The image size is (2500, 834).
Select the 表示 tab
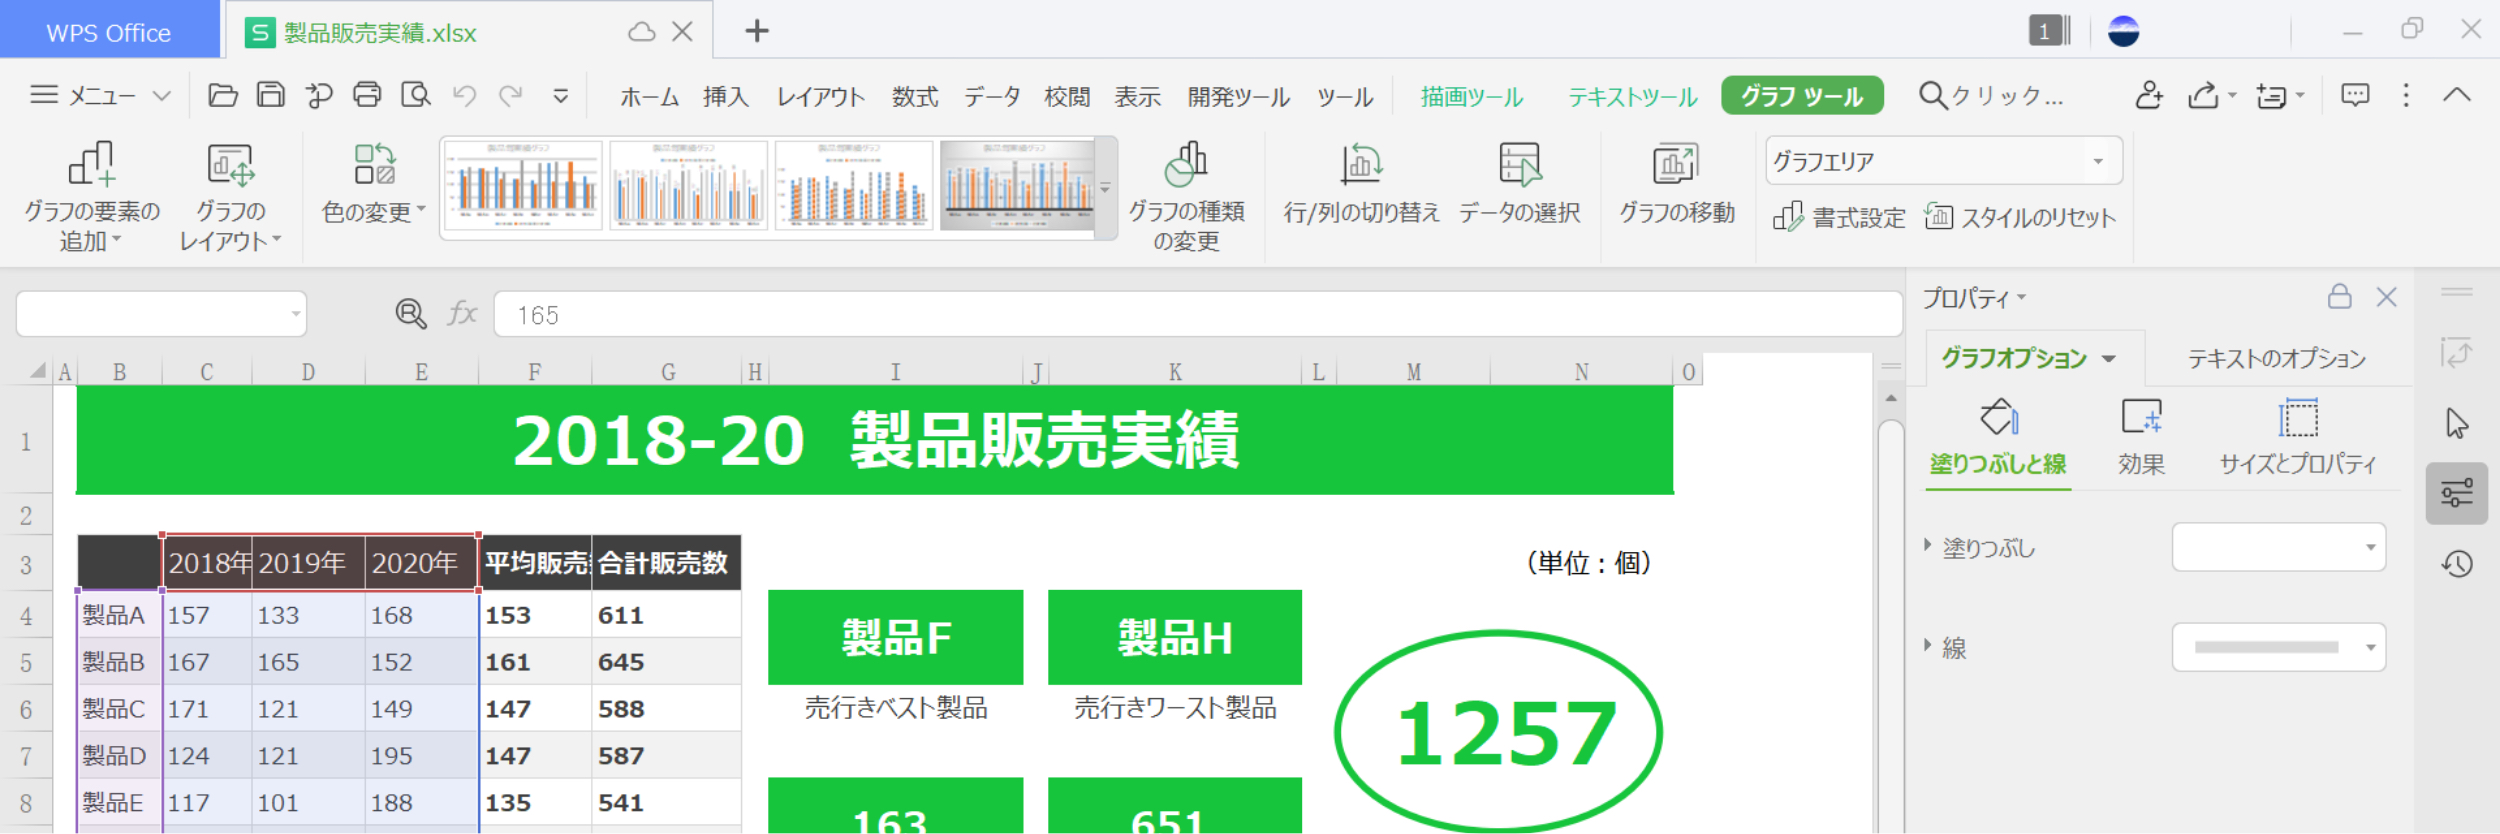tap(1138, 97)
